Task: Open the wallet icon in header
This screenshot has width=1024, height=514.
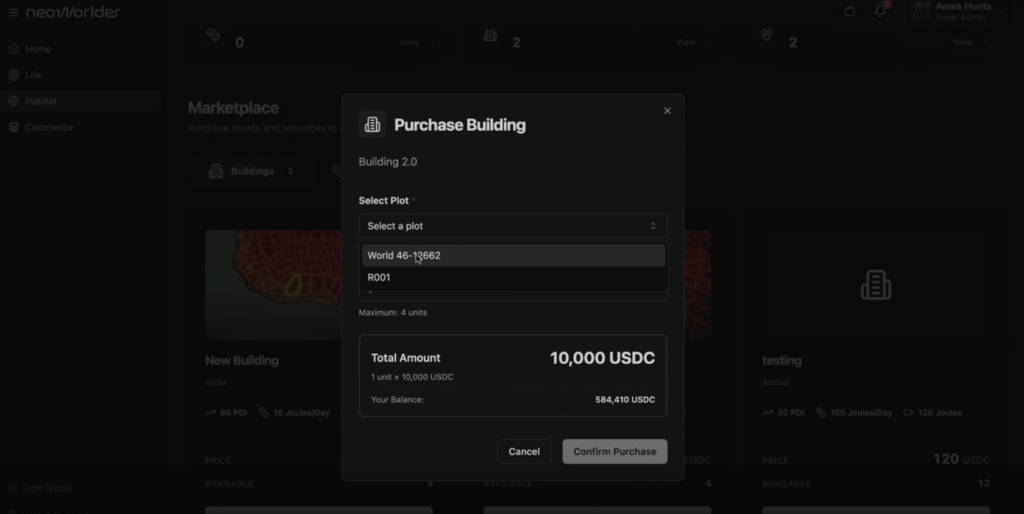Action: tap(850, 11)
